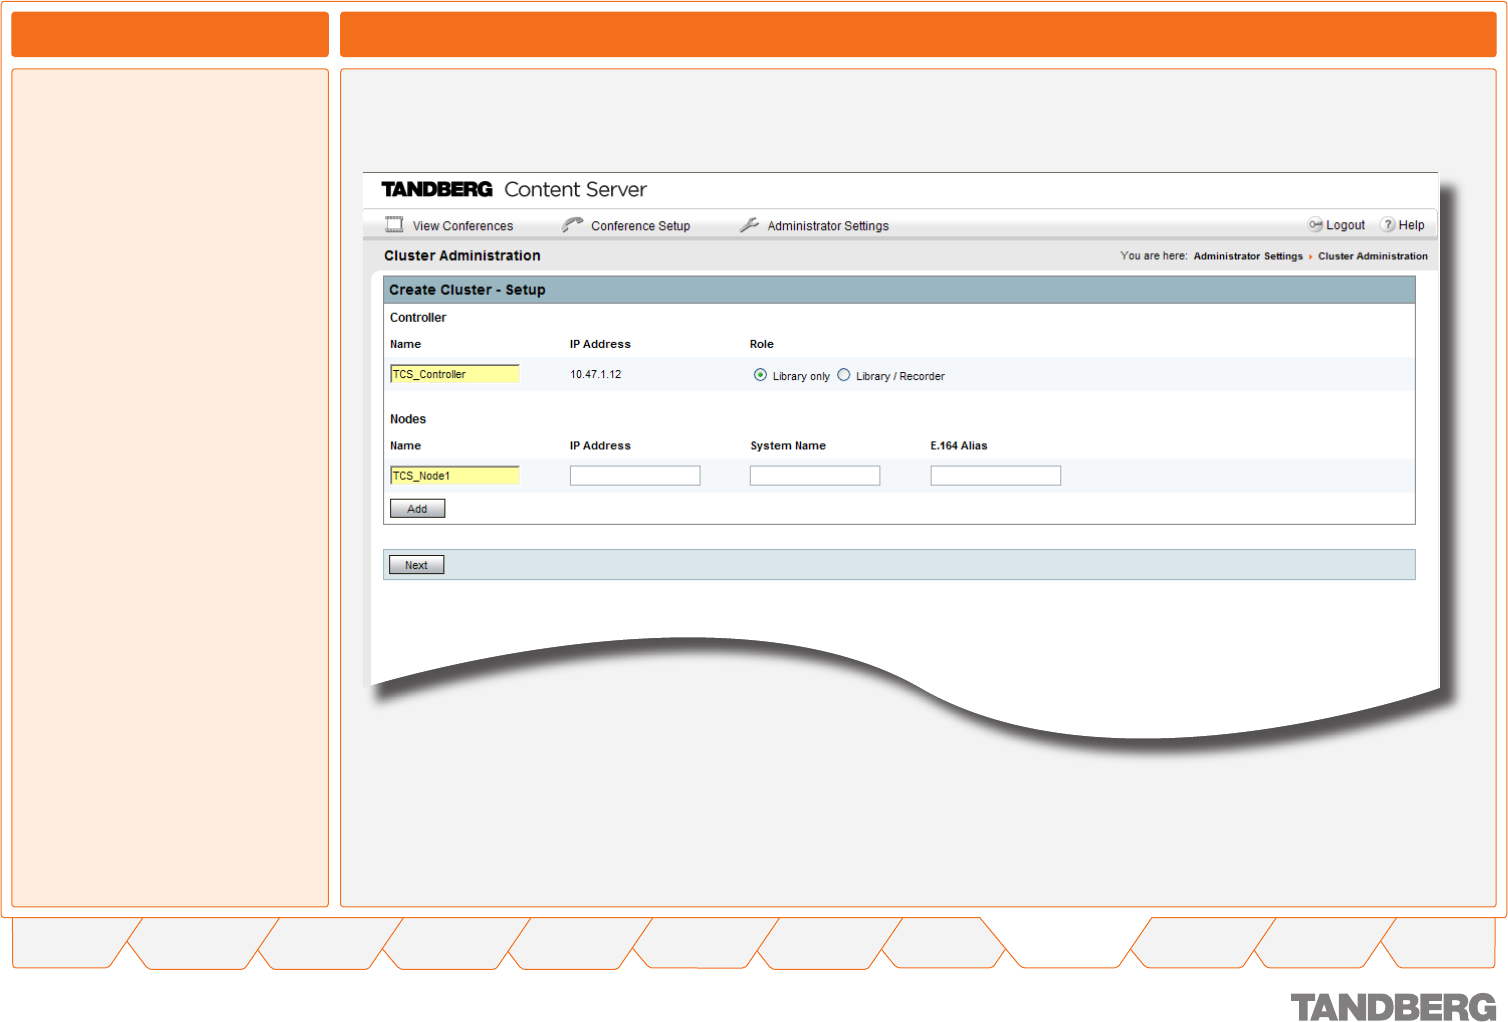Select the Library / Recorder role
Image resolution: width=1508 pixels, height=1022 pixels.
coord(844,375)
